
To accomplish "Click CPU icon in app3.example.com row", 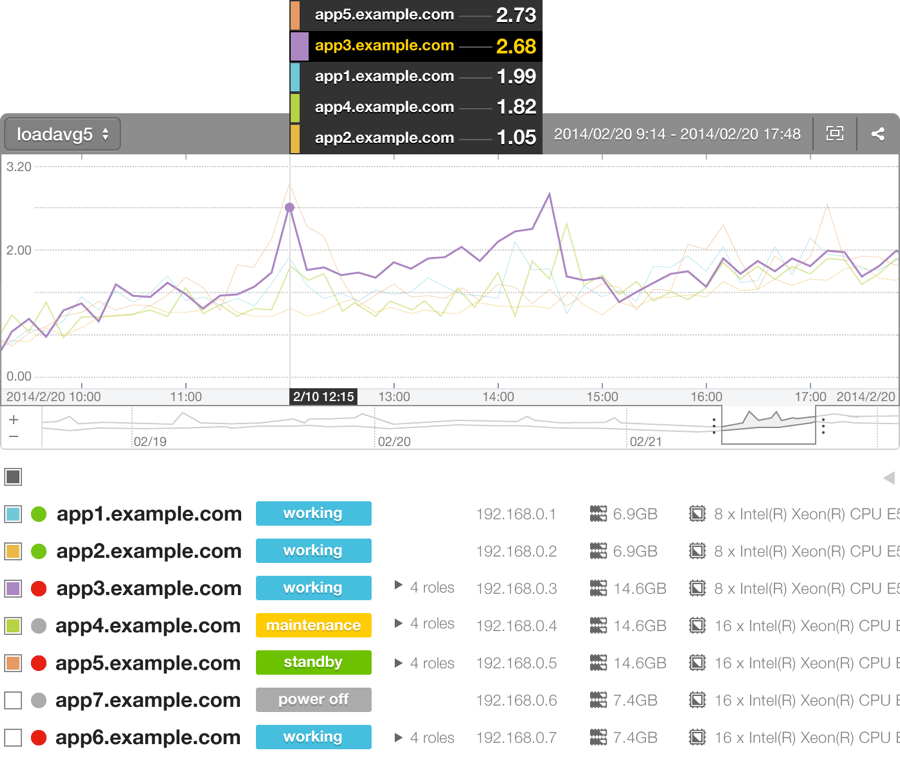I will [697, 589].
